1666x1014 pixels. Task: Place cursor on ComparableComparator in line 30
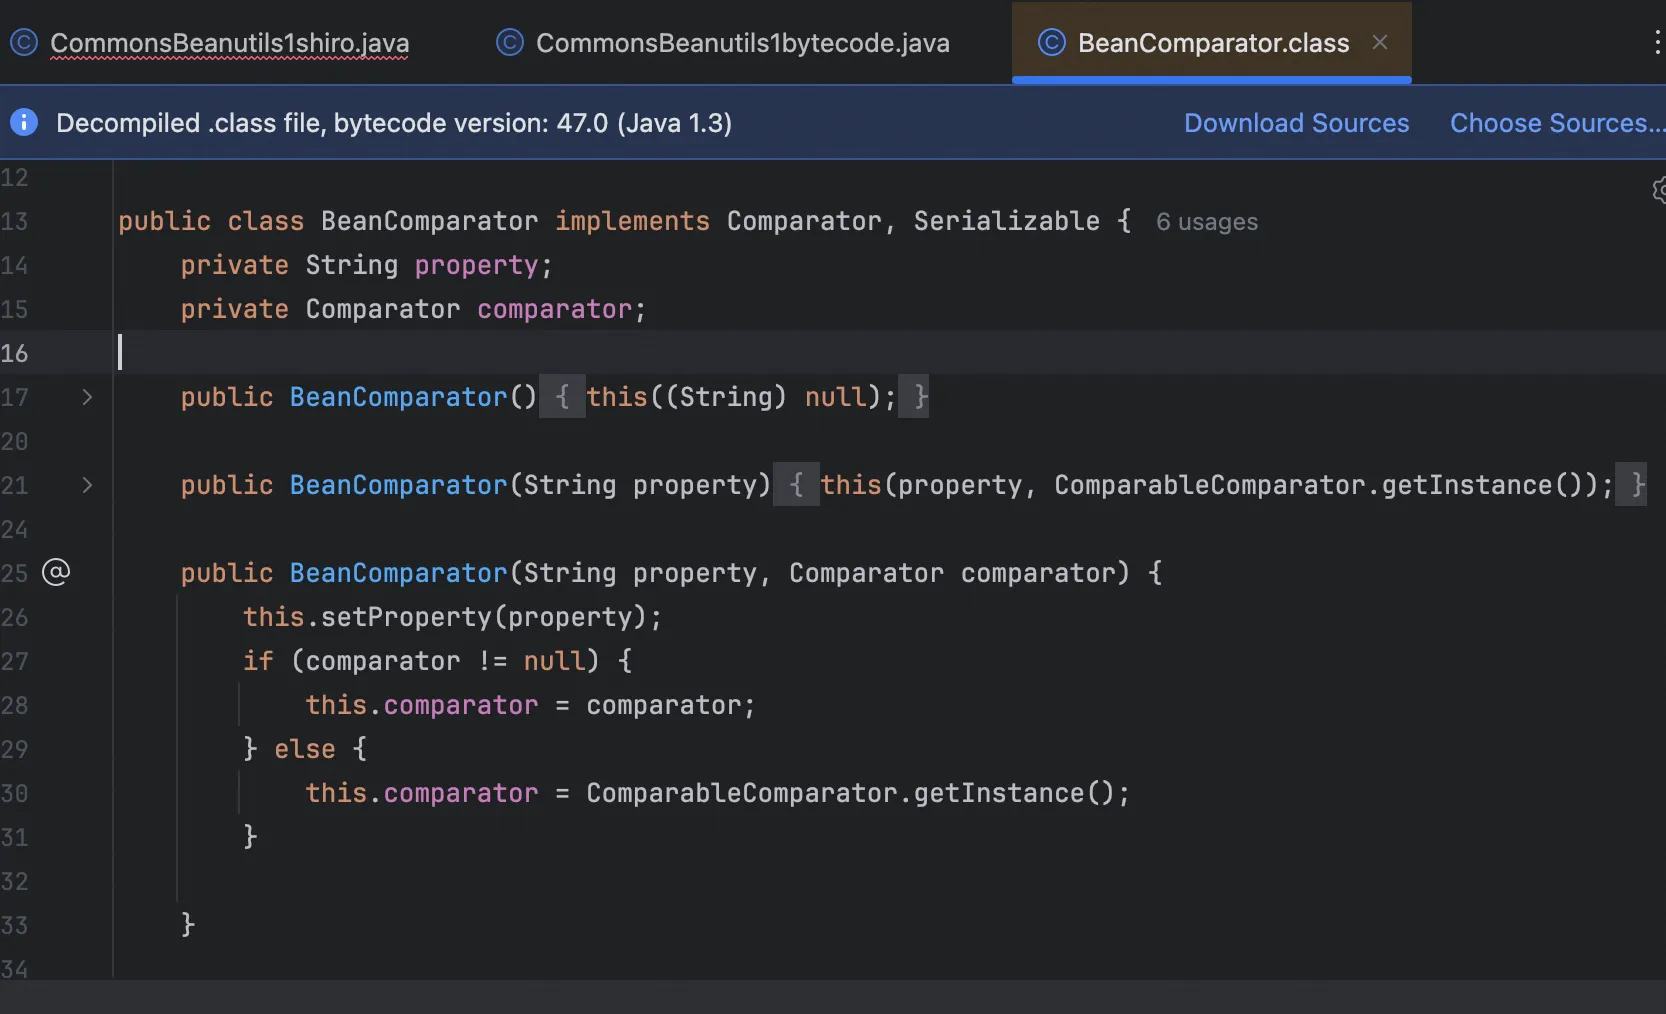click(742, 793)
